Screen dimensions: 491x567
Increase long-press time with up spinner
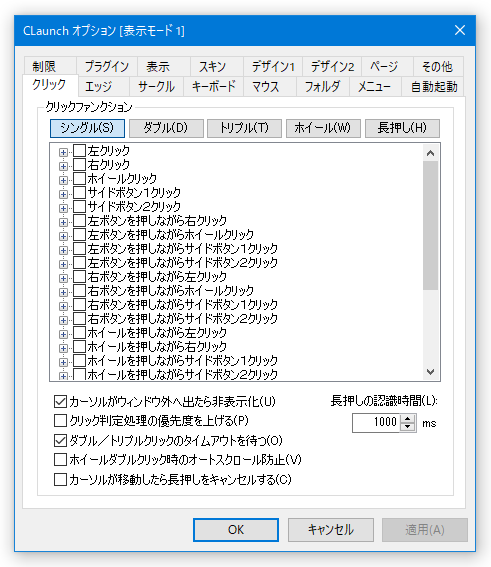408,419
